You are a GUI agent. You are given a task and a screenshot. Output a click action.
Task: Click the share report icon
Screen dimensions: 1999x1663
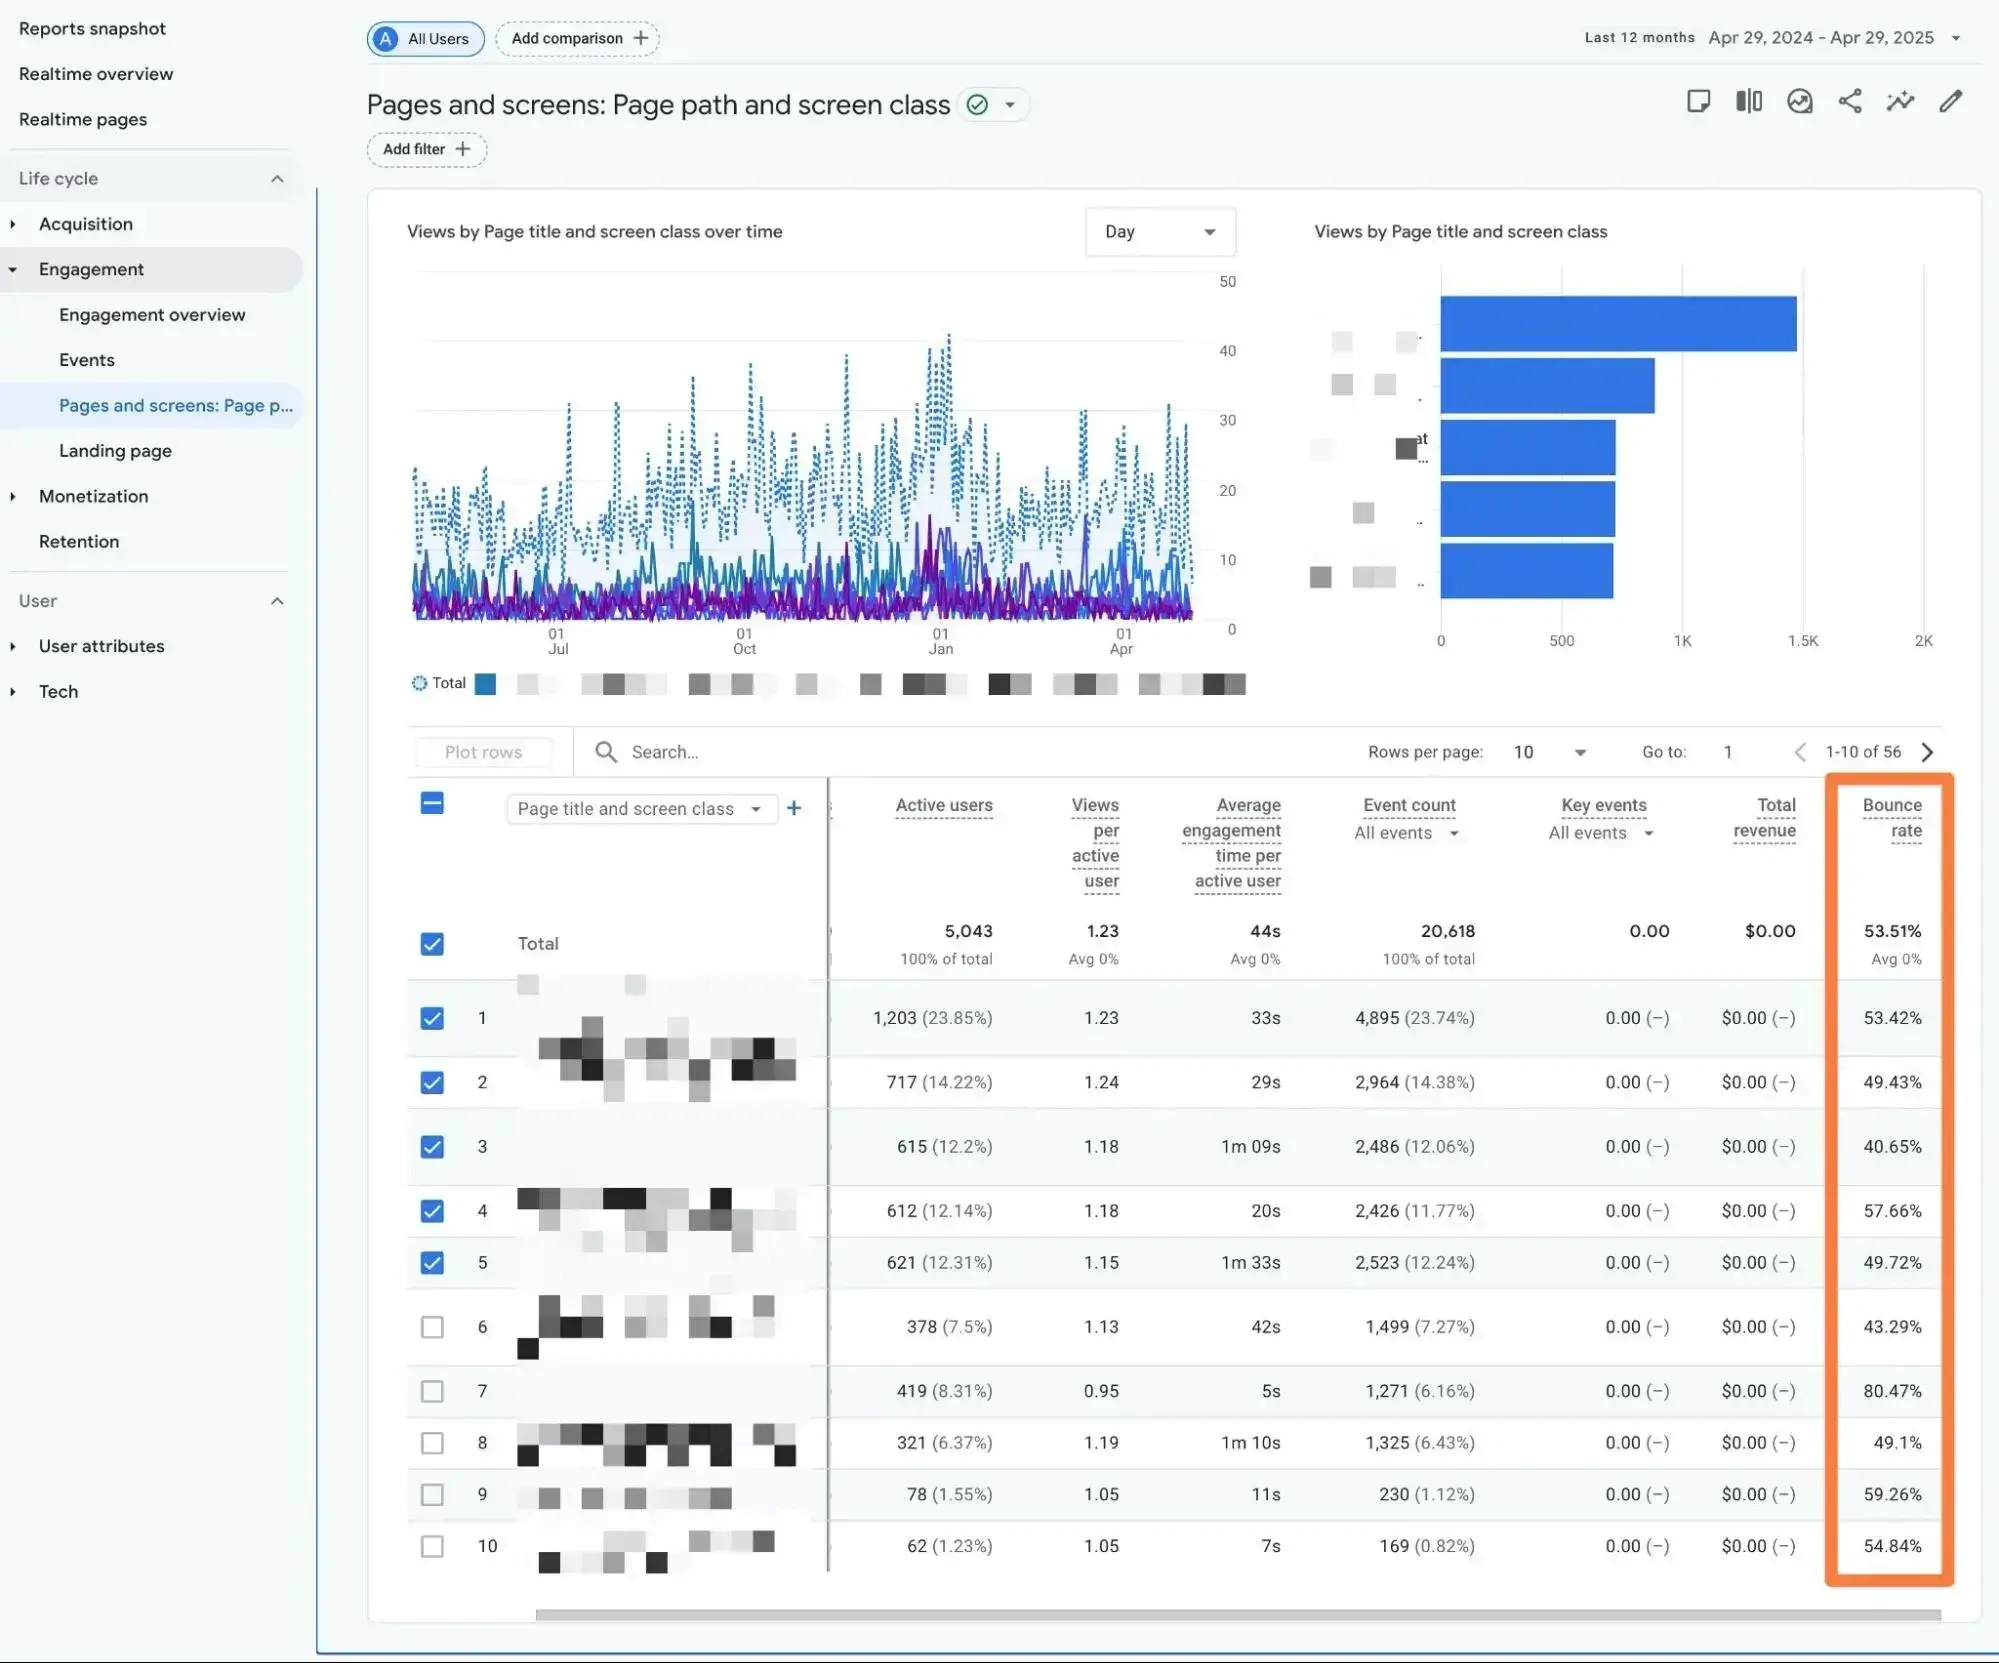[1849, 101]
